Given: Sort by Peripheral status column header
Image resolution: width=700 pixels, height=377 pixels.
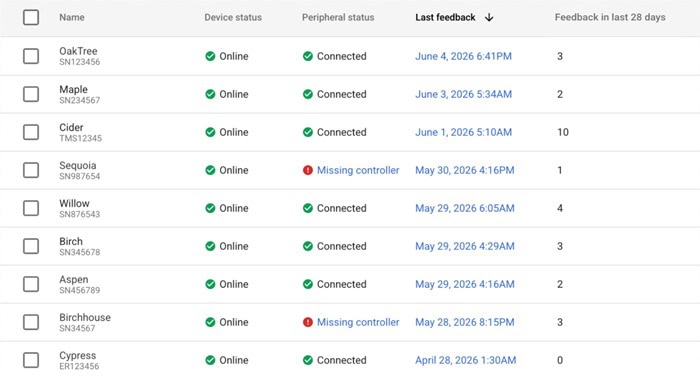Looking at the screenshot, I should 338,17.
